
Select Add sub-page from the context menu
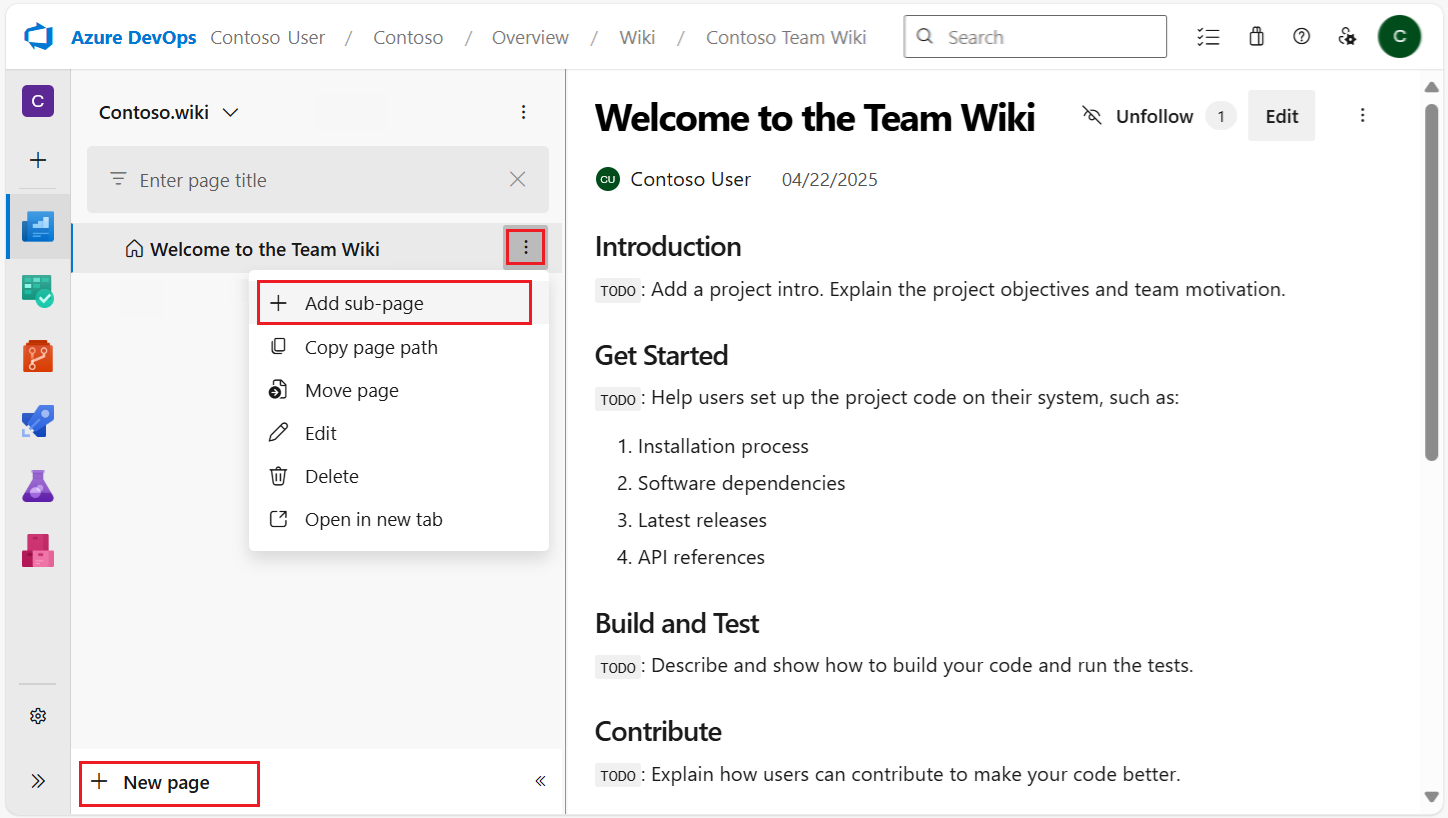(364, 302)
